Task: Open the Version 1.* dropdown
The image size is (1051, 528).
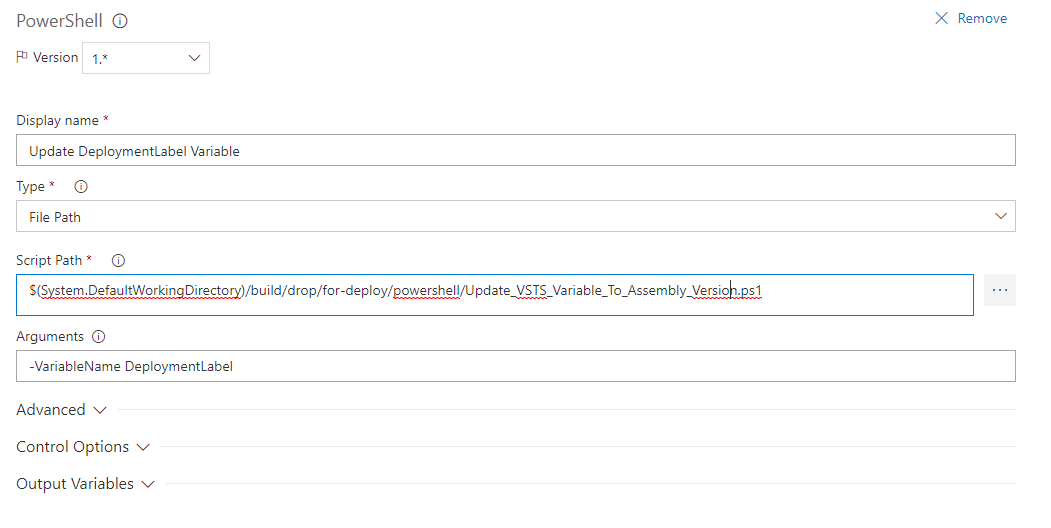Action: (146, 58)
